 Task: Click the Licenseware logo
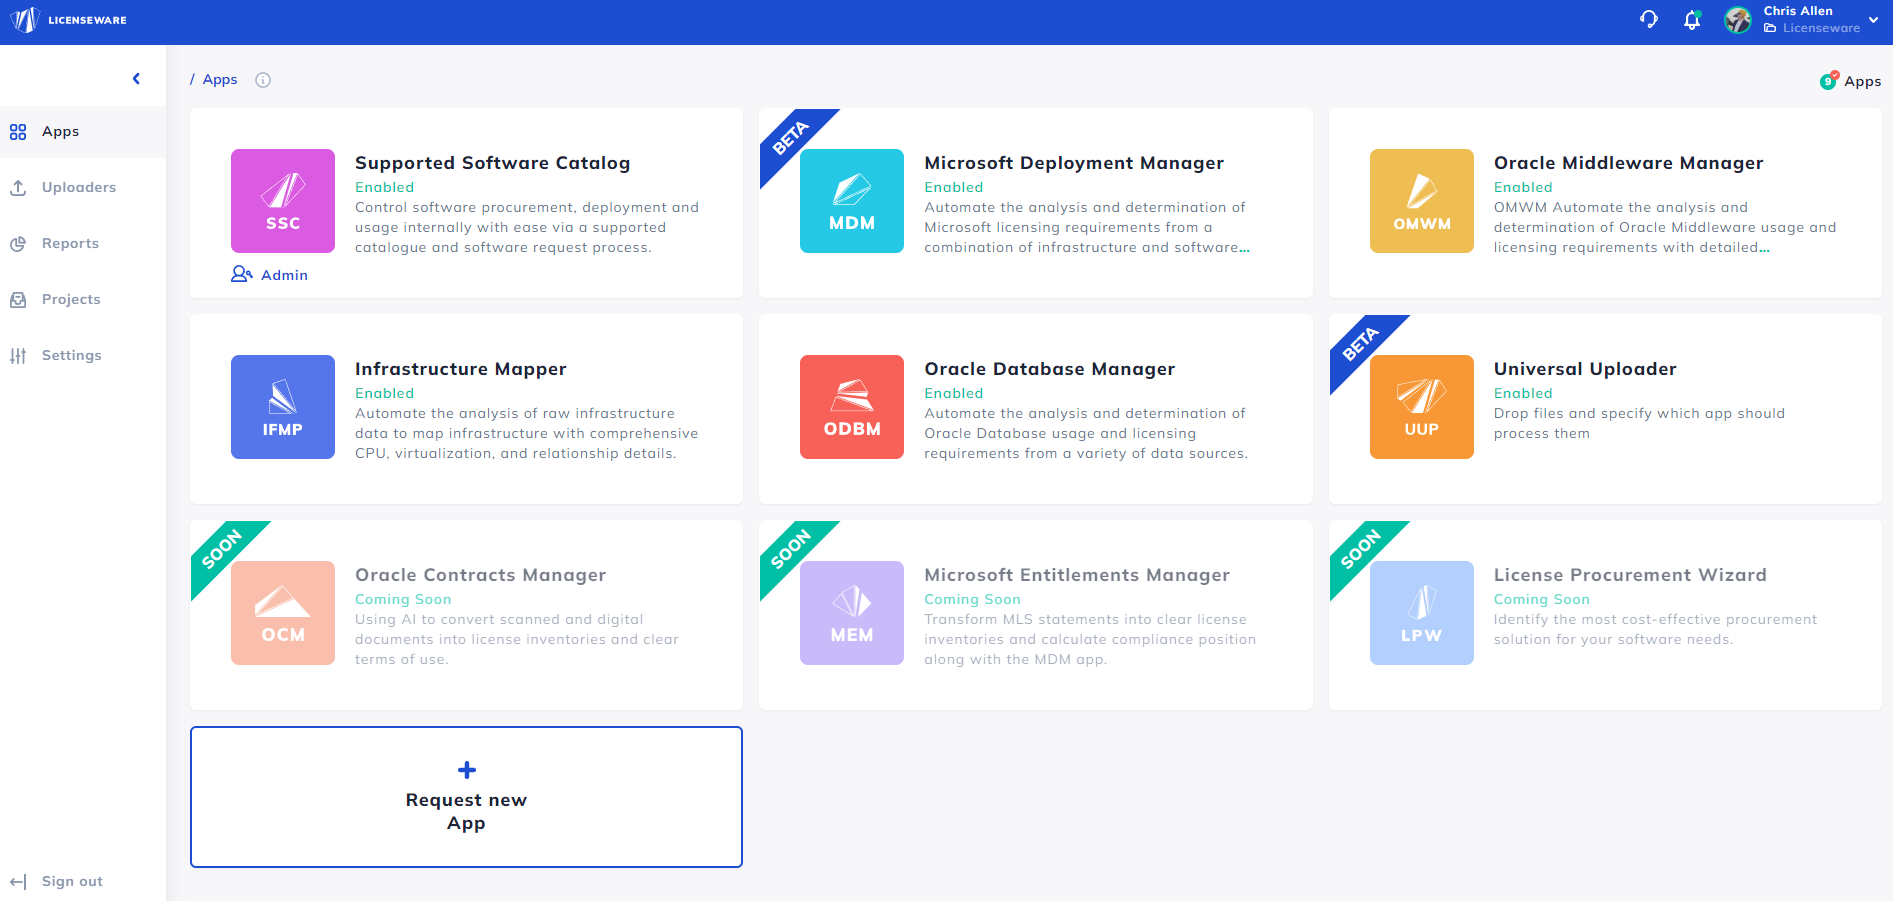(x=69, y=20)
